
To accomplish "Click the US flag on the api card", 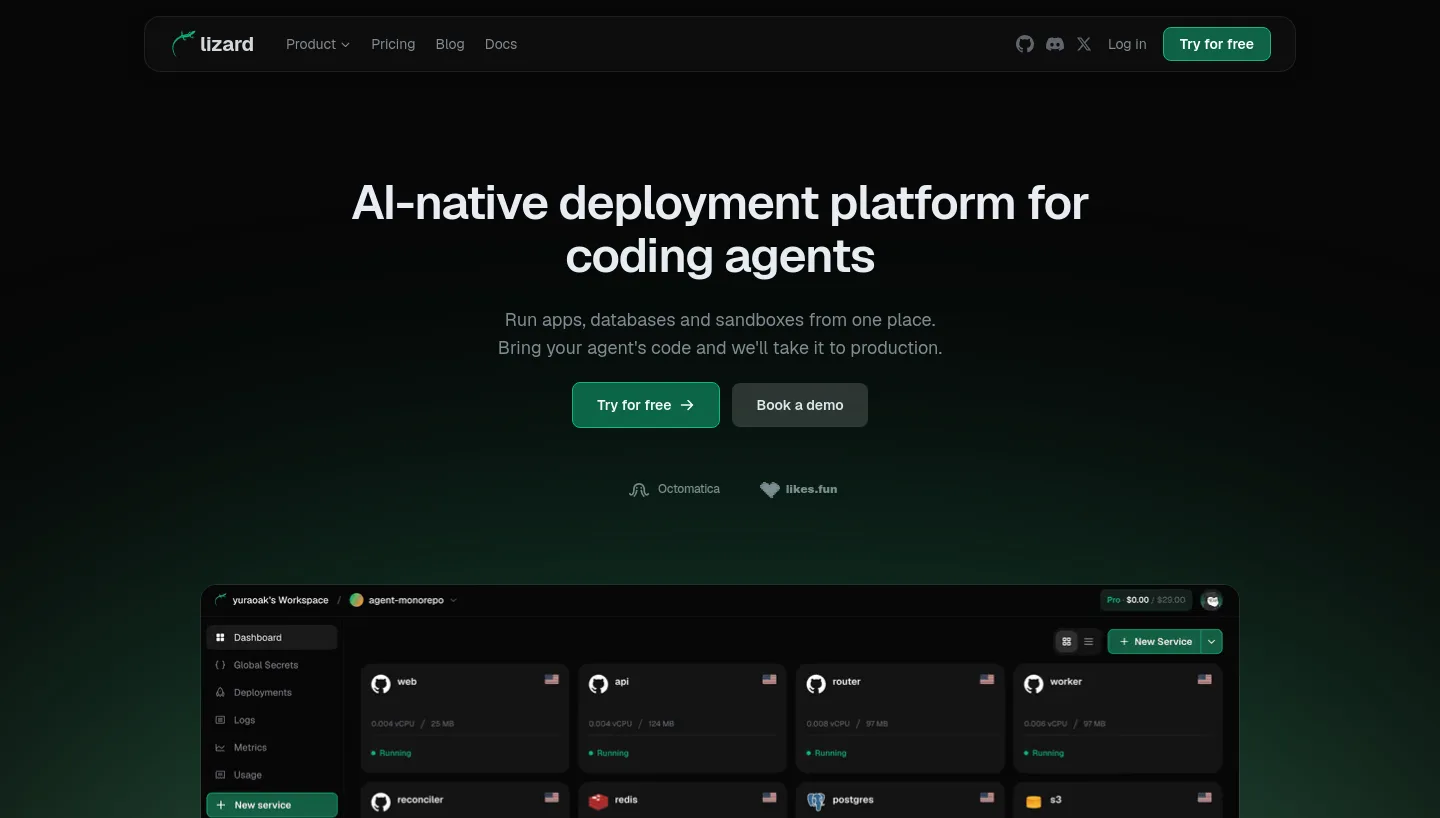I will [x=770, y=679].
